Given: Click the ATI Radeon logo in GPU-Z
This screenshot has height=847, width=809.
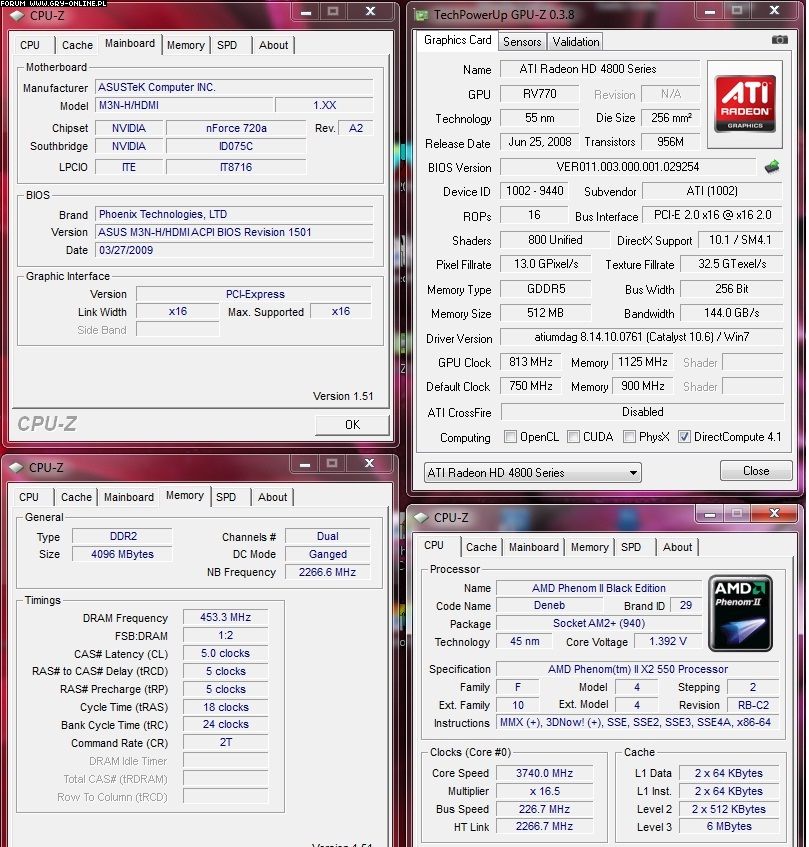Looking at the screenshot, I should point(745,104).
